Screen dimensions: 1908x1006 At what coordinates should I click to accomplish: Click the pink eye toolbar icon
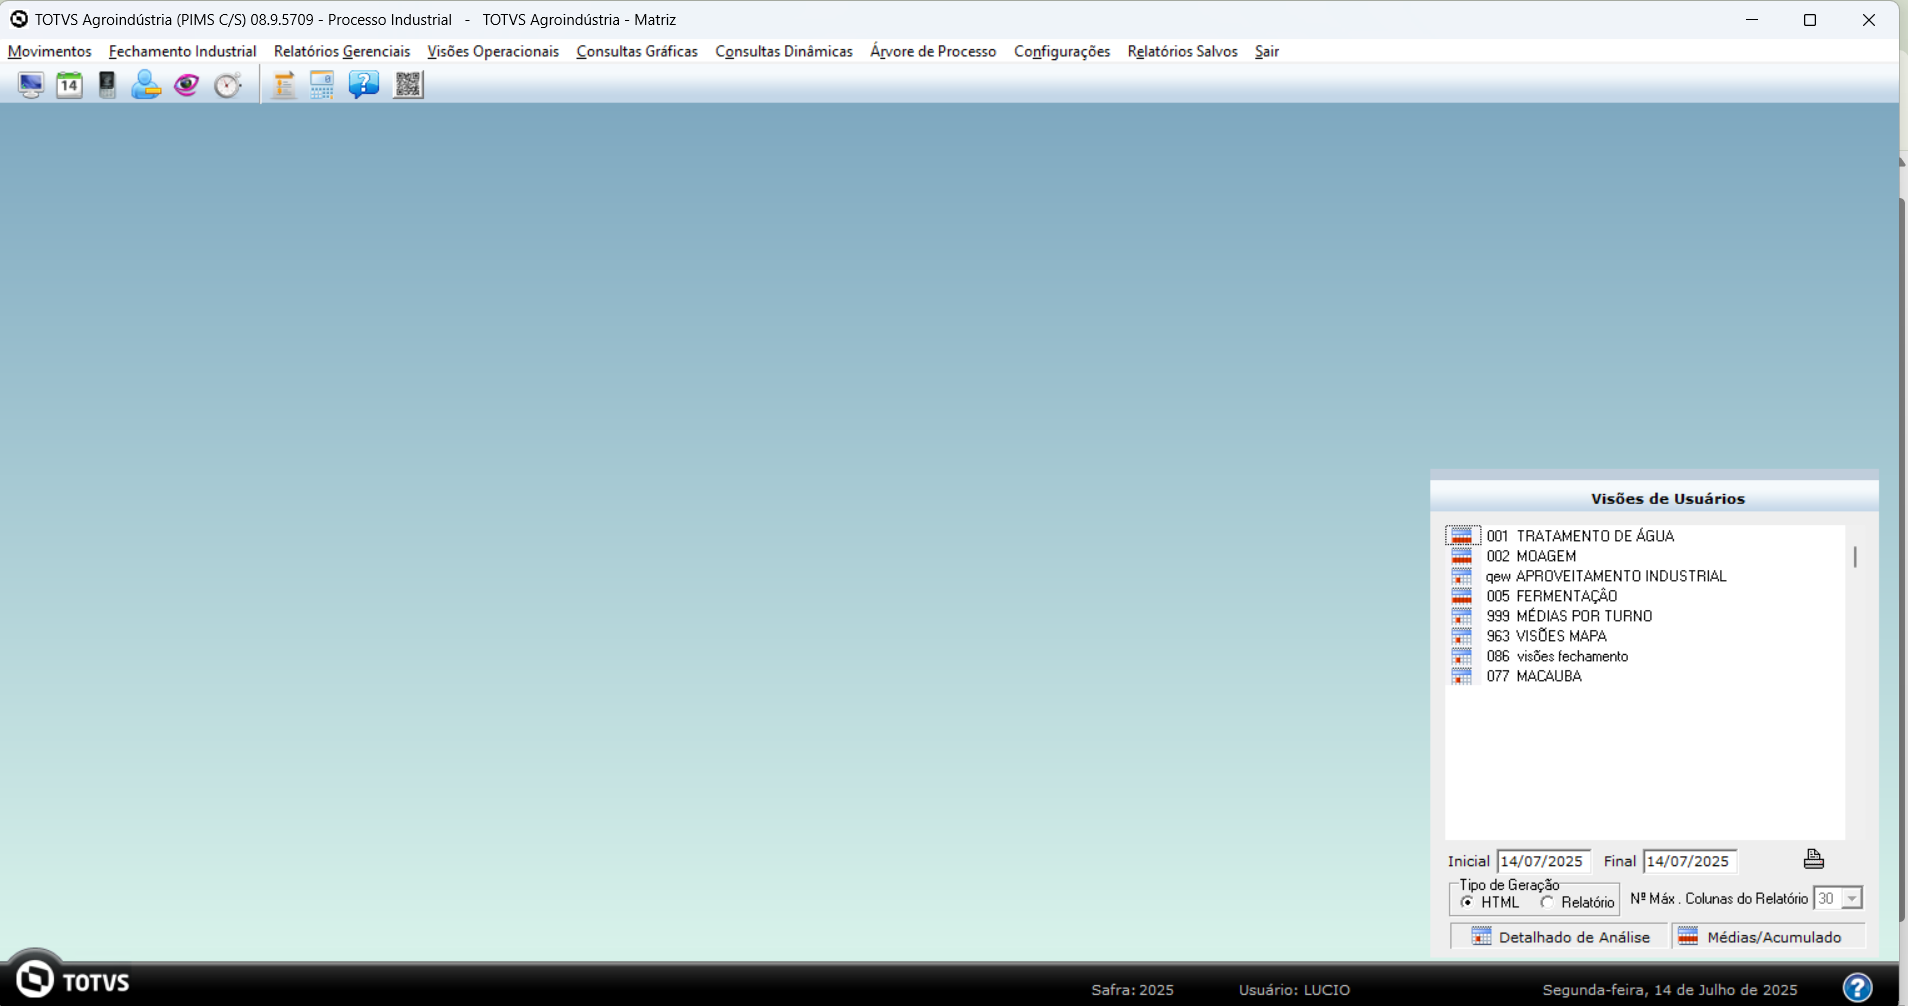[187, 85]
